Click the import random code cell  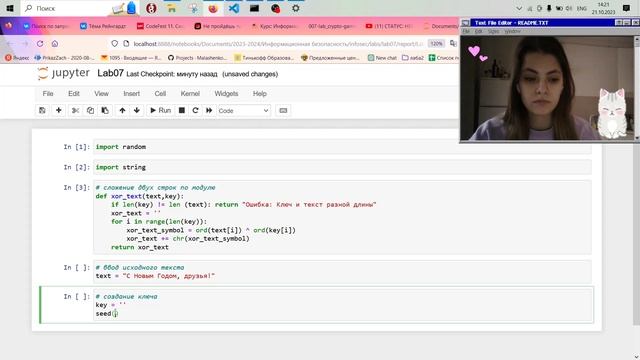pos(342,147)
